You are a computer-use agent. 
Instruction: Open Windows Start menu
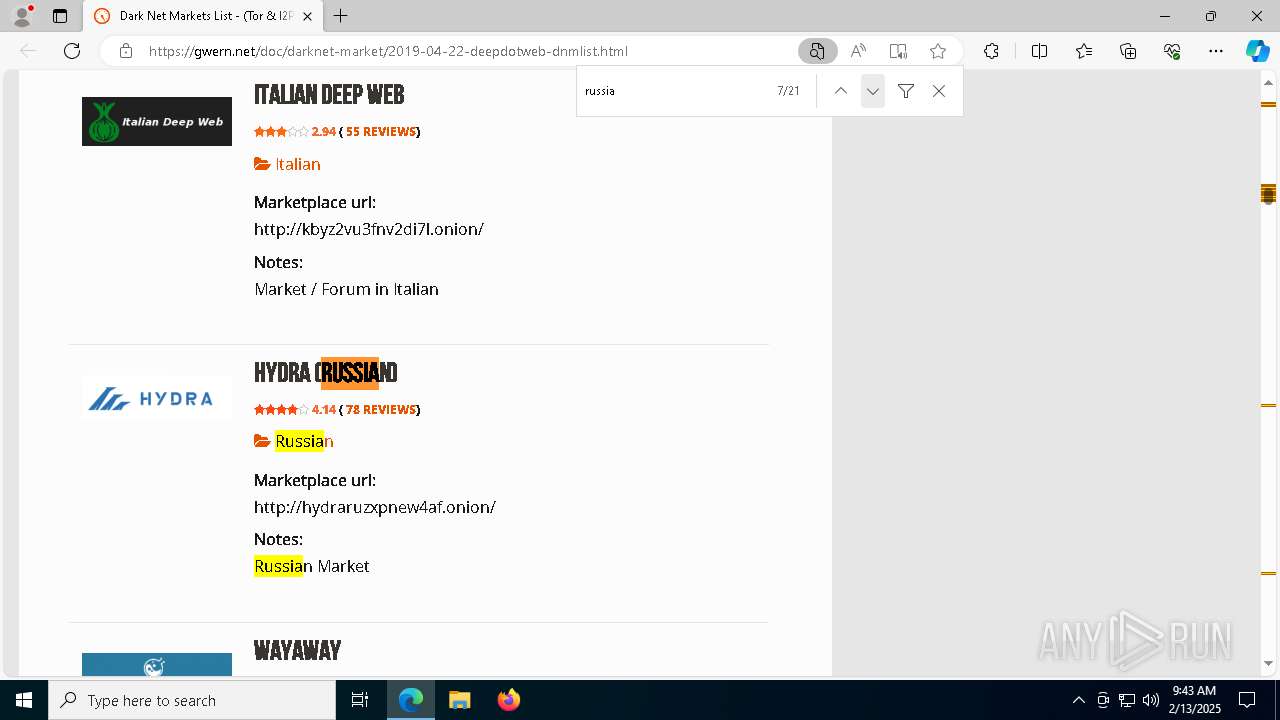24,700
